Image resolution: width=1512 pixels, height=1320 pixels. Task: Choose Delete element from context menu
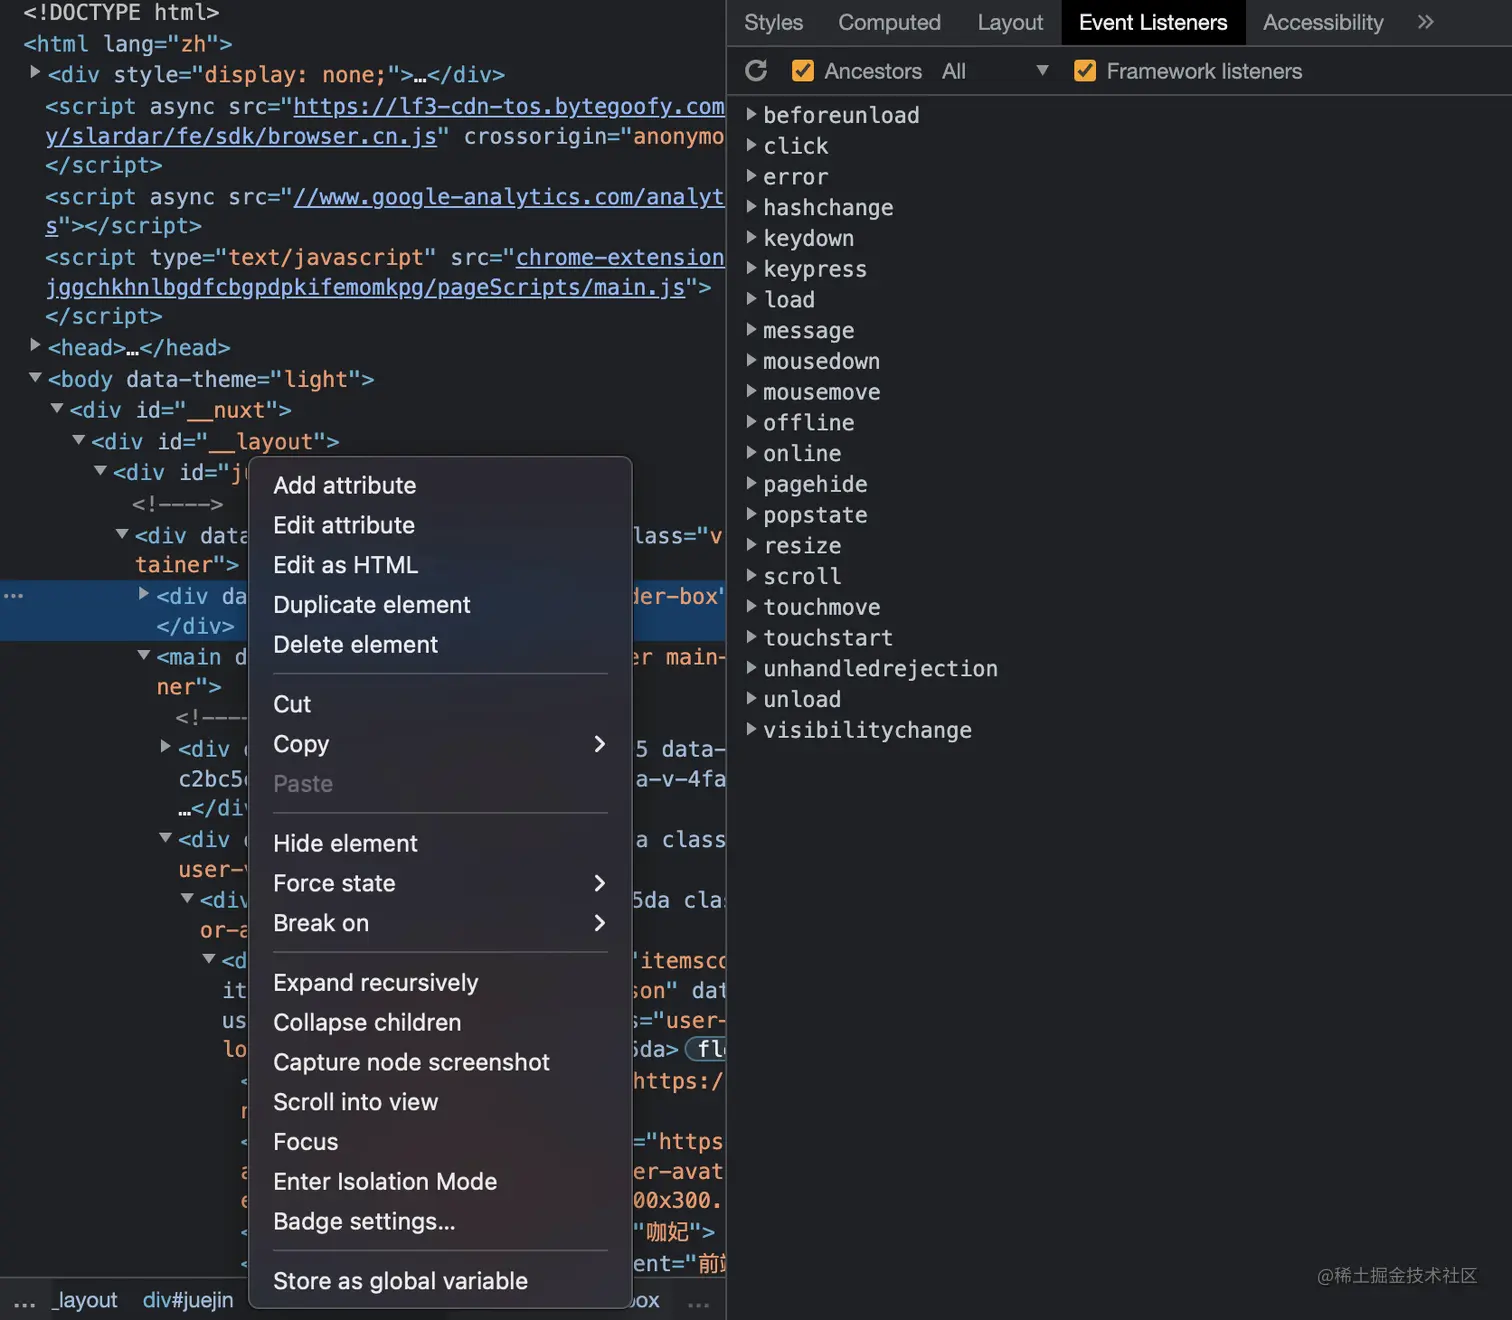pyautogui.click(x=440, y=645)
